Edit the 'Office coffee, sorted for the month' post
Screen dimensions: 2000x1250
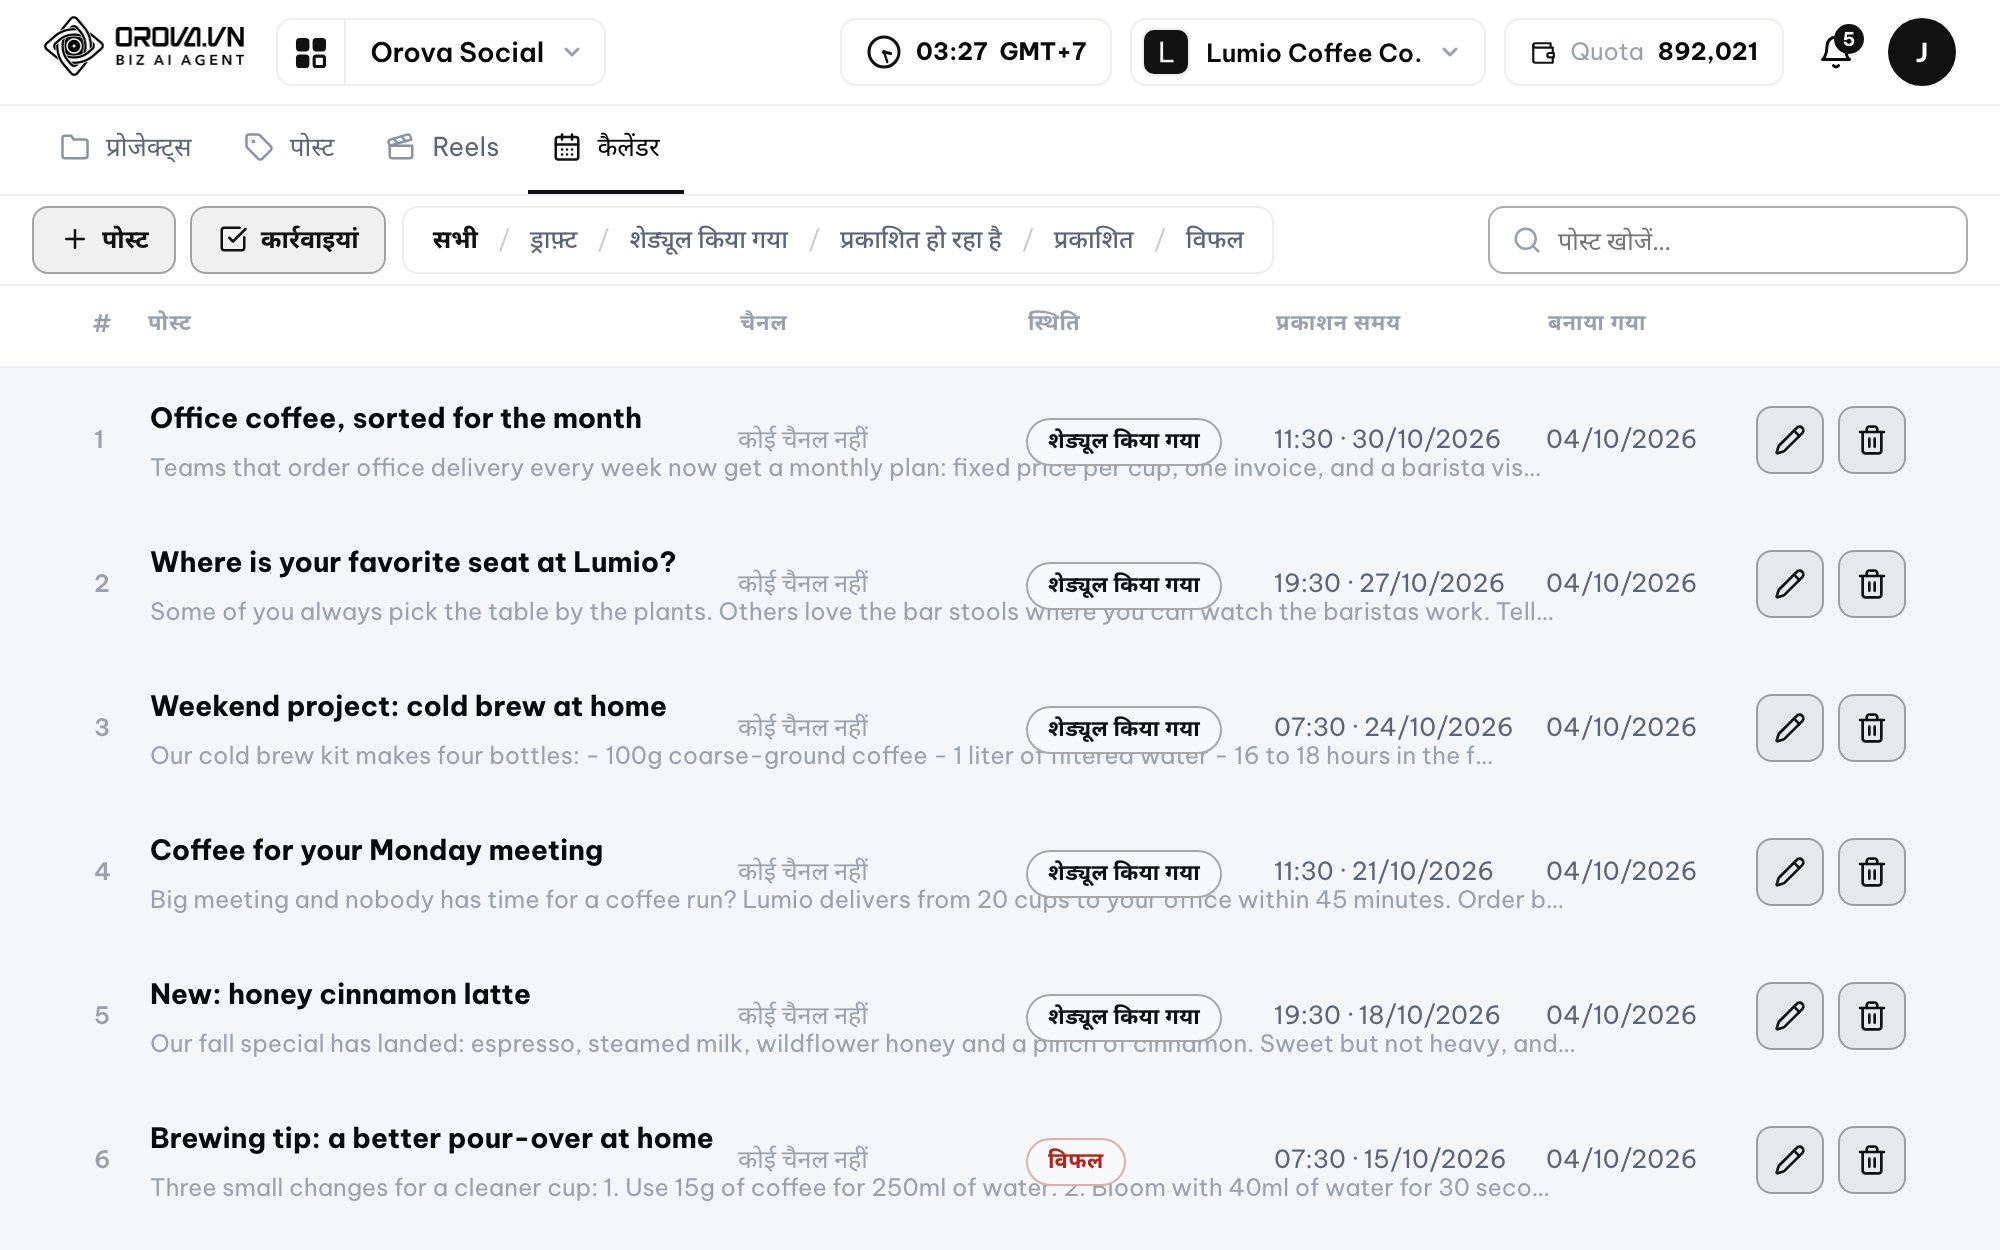pyautogui.click(x=1790, y=440)
